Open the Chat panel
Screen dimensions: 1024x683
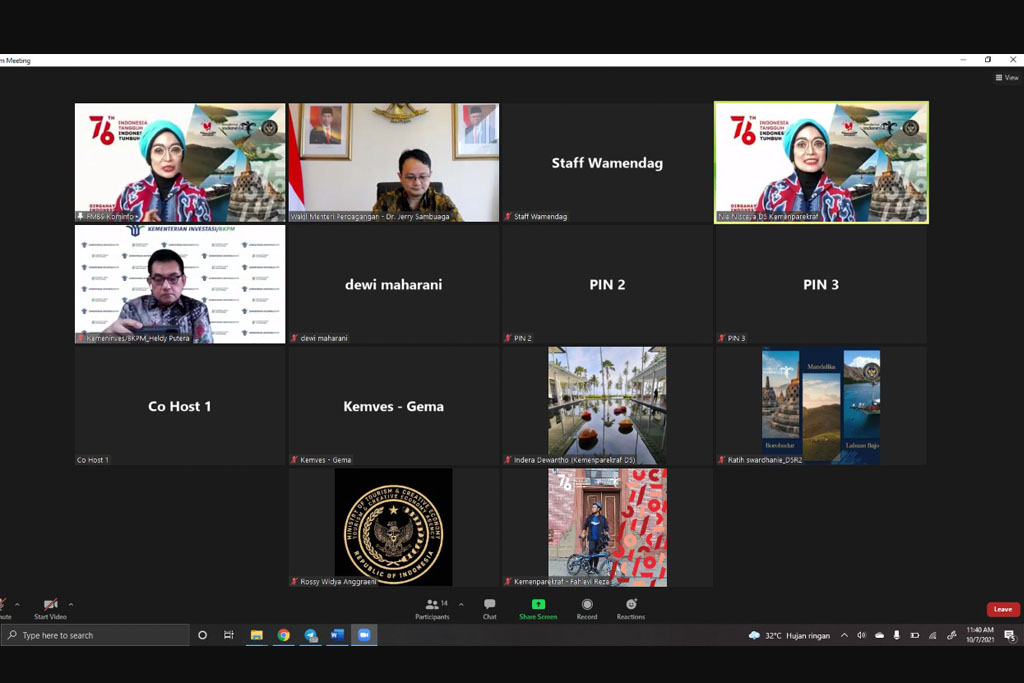(489, 606)
